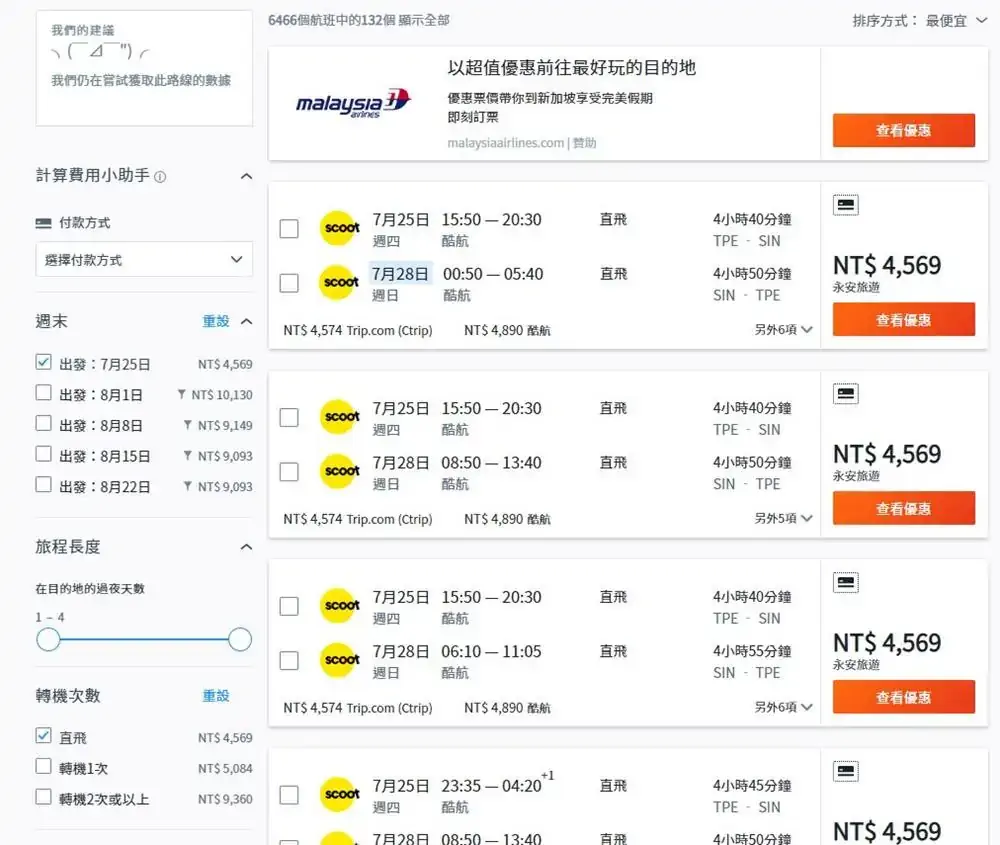This screenshot has height=845, width=1000.
Task: Check the 轉機2次或以上 stops filter
Action: click(43, 797)
